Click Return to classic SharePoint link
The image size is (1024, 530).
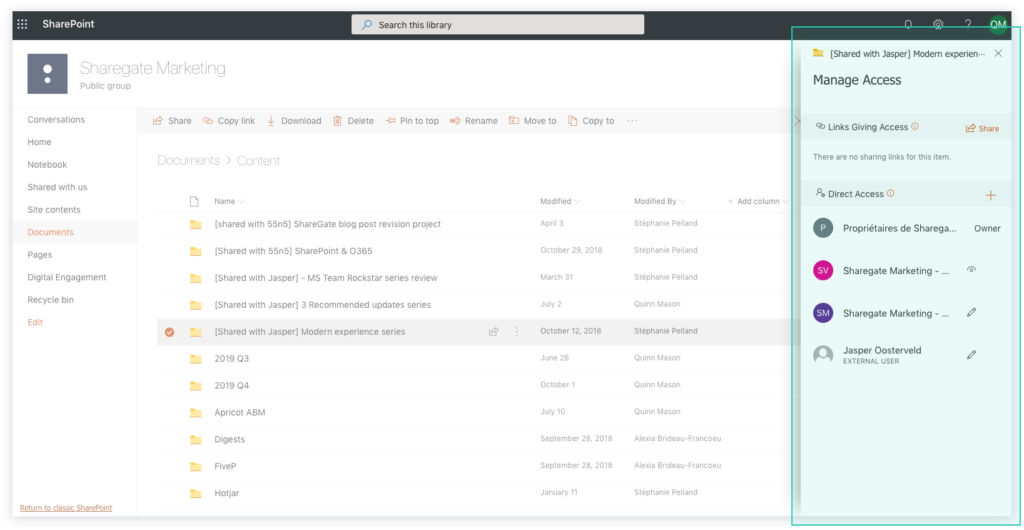click(66, 508)
